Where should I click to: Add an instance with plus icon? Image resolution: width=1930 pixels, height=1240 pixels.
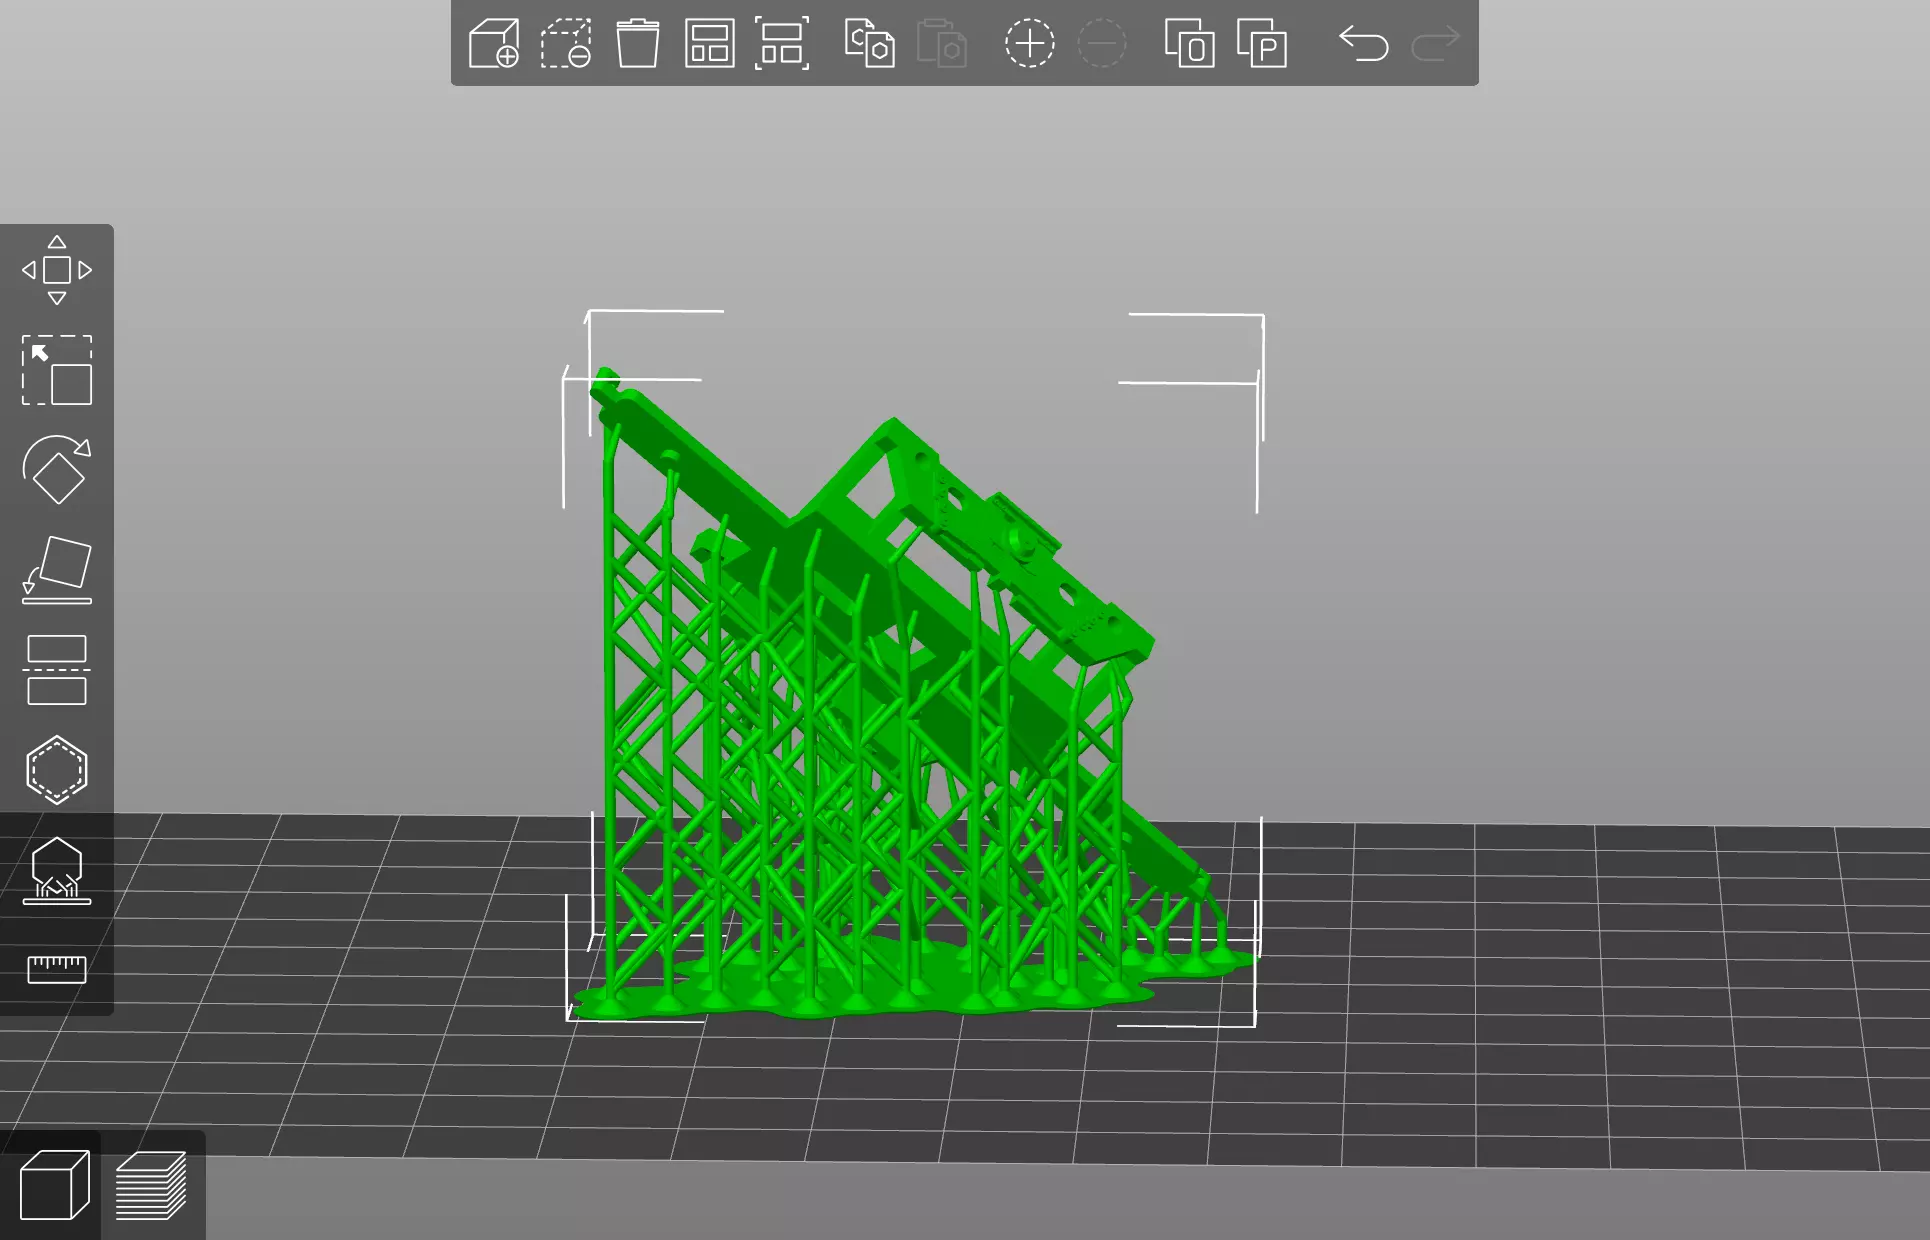click(1029, 44)
